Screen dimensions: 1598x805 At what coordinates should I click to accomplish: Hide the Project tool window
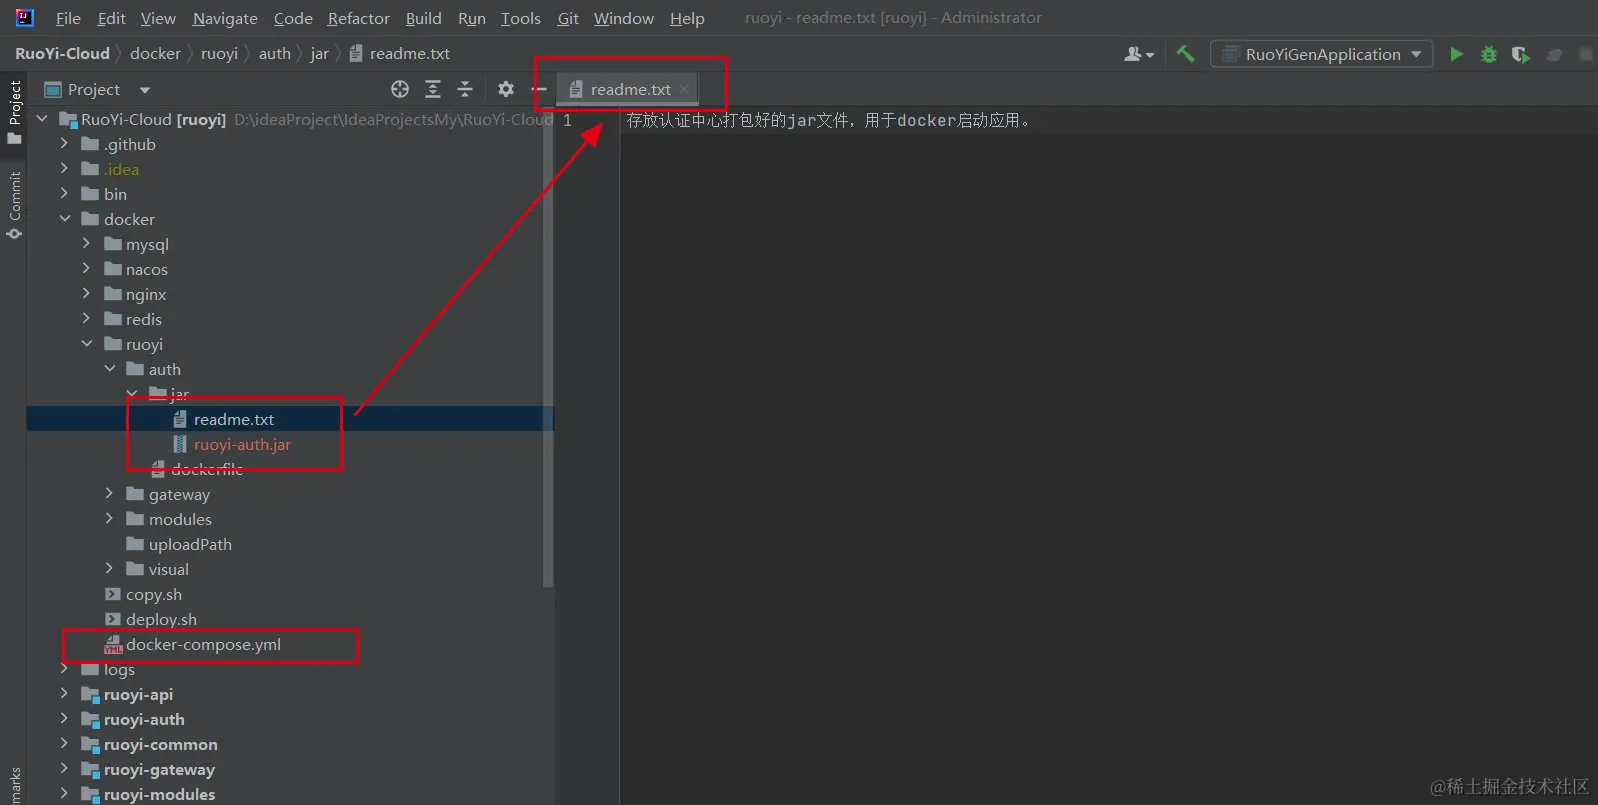coord(539,89)
